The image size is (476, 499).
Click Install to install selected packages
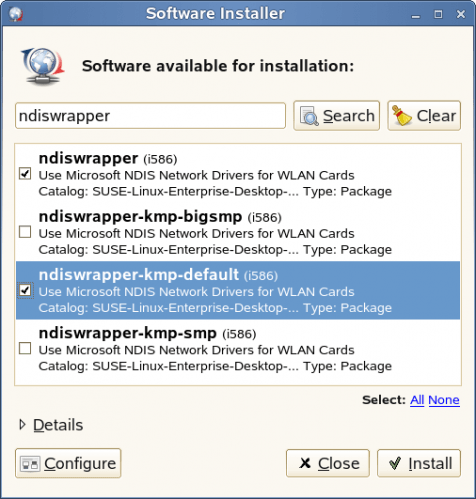click(x=419, y=463)
